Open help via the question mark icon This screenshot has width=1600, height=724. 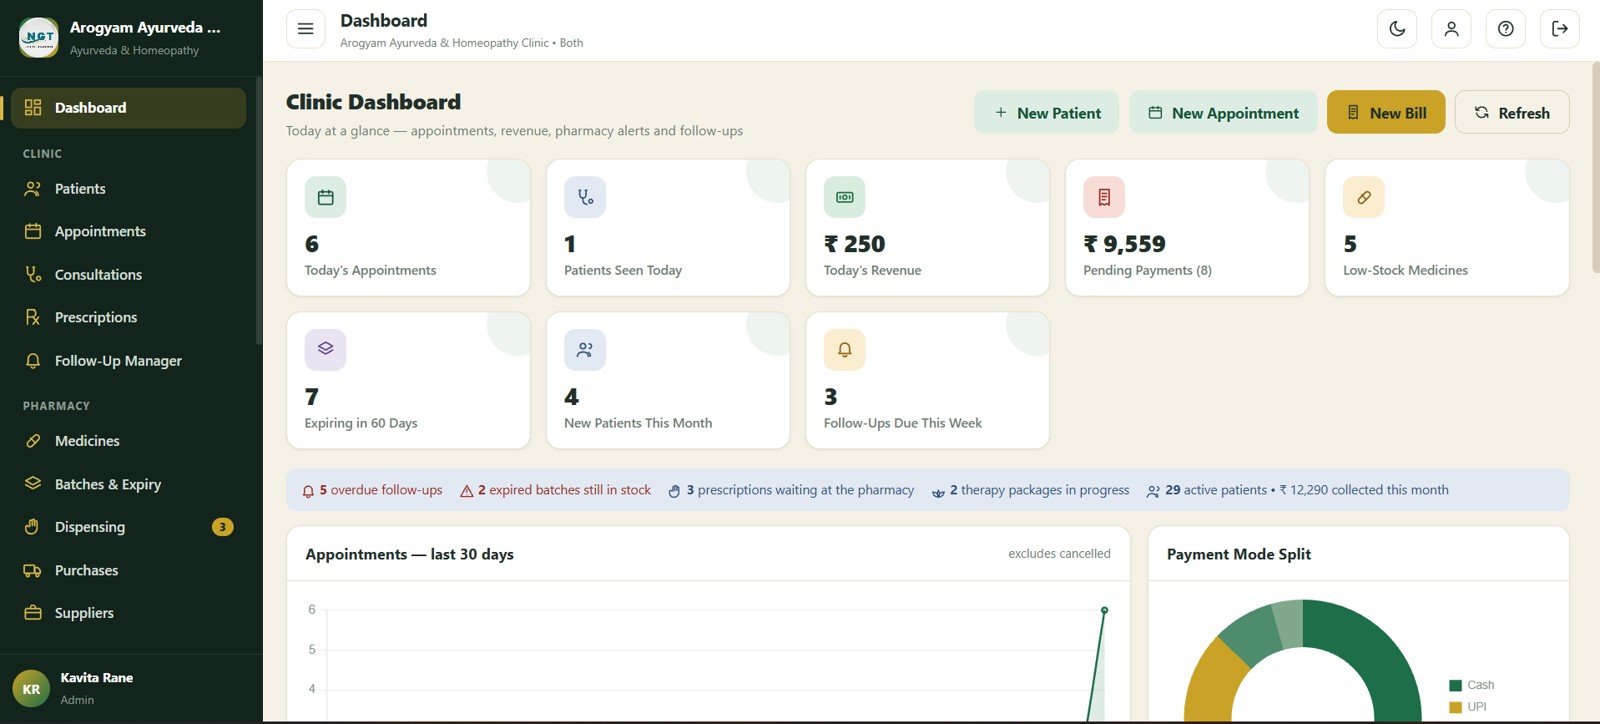[1505, 29]
